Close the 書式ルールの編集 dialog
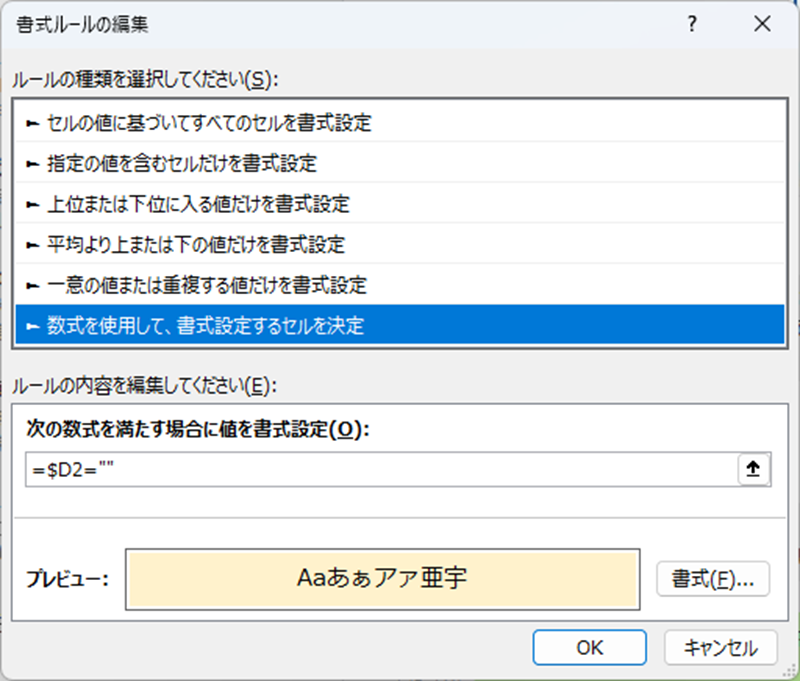 (x=763, y=24)
